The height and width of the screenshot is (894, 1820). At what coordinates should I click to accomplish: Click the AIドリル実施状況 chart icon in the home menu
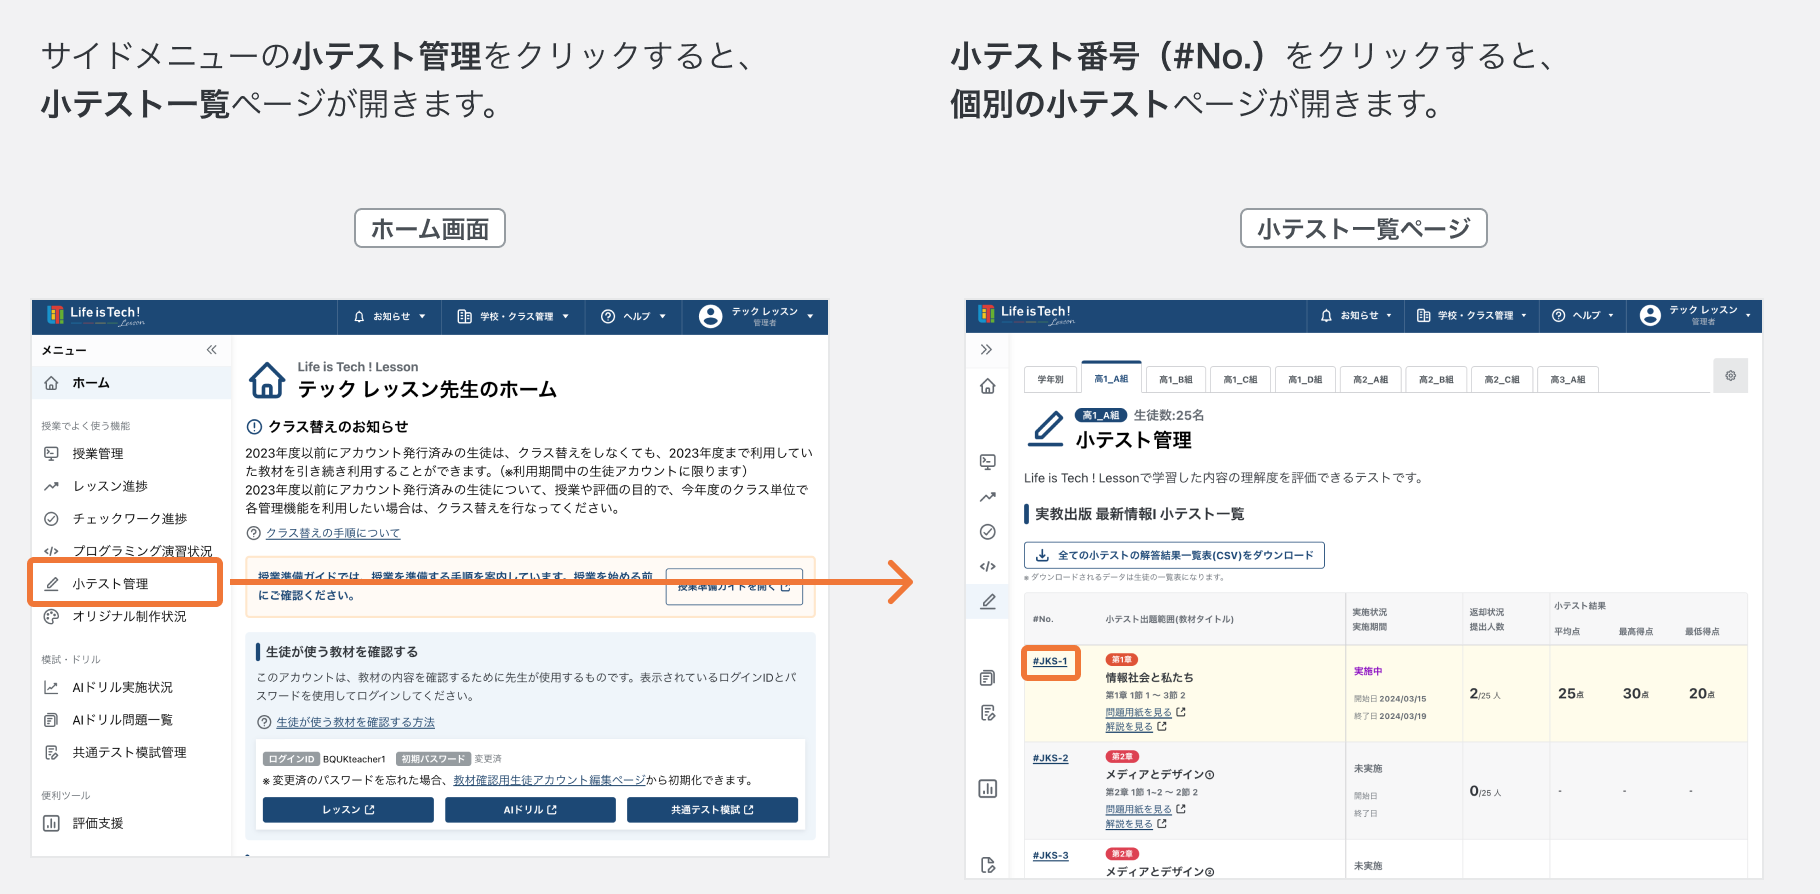point(51,687)
